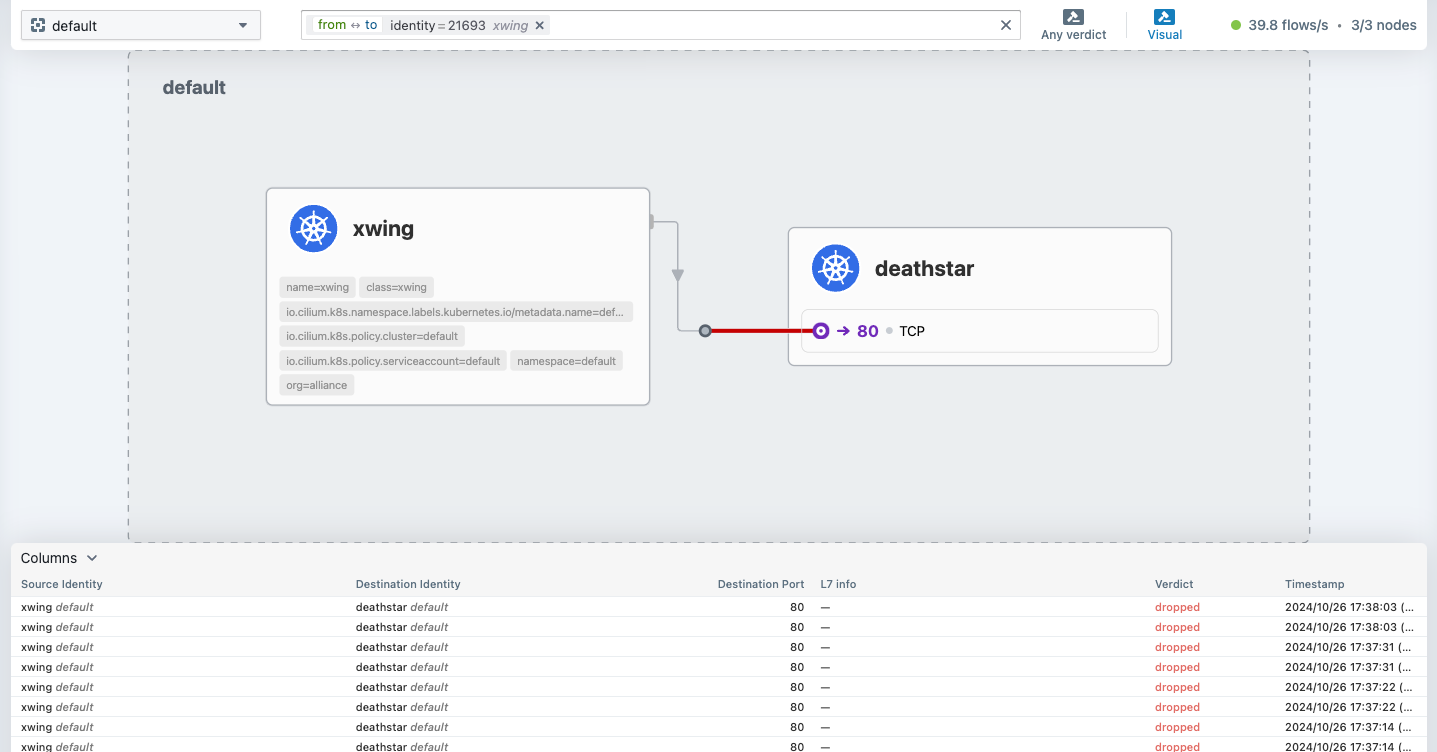
Task: Click the flow direction arrowhead
Action: (x=678, y=275)
